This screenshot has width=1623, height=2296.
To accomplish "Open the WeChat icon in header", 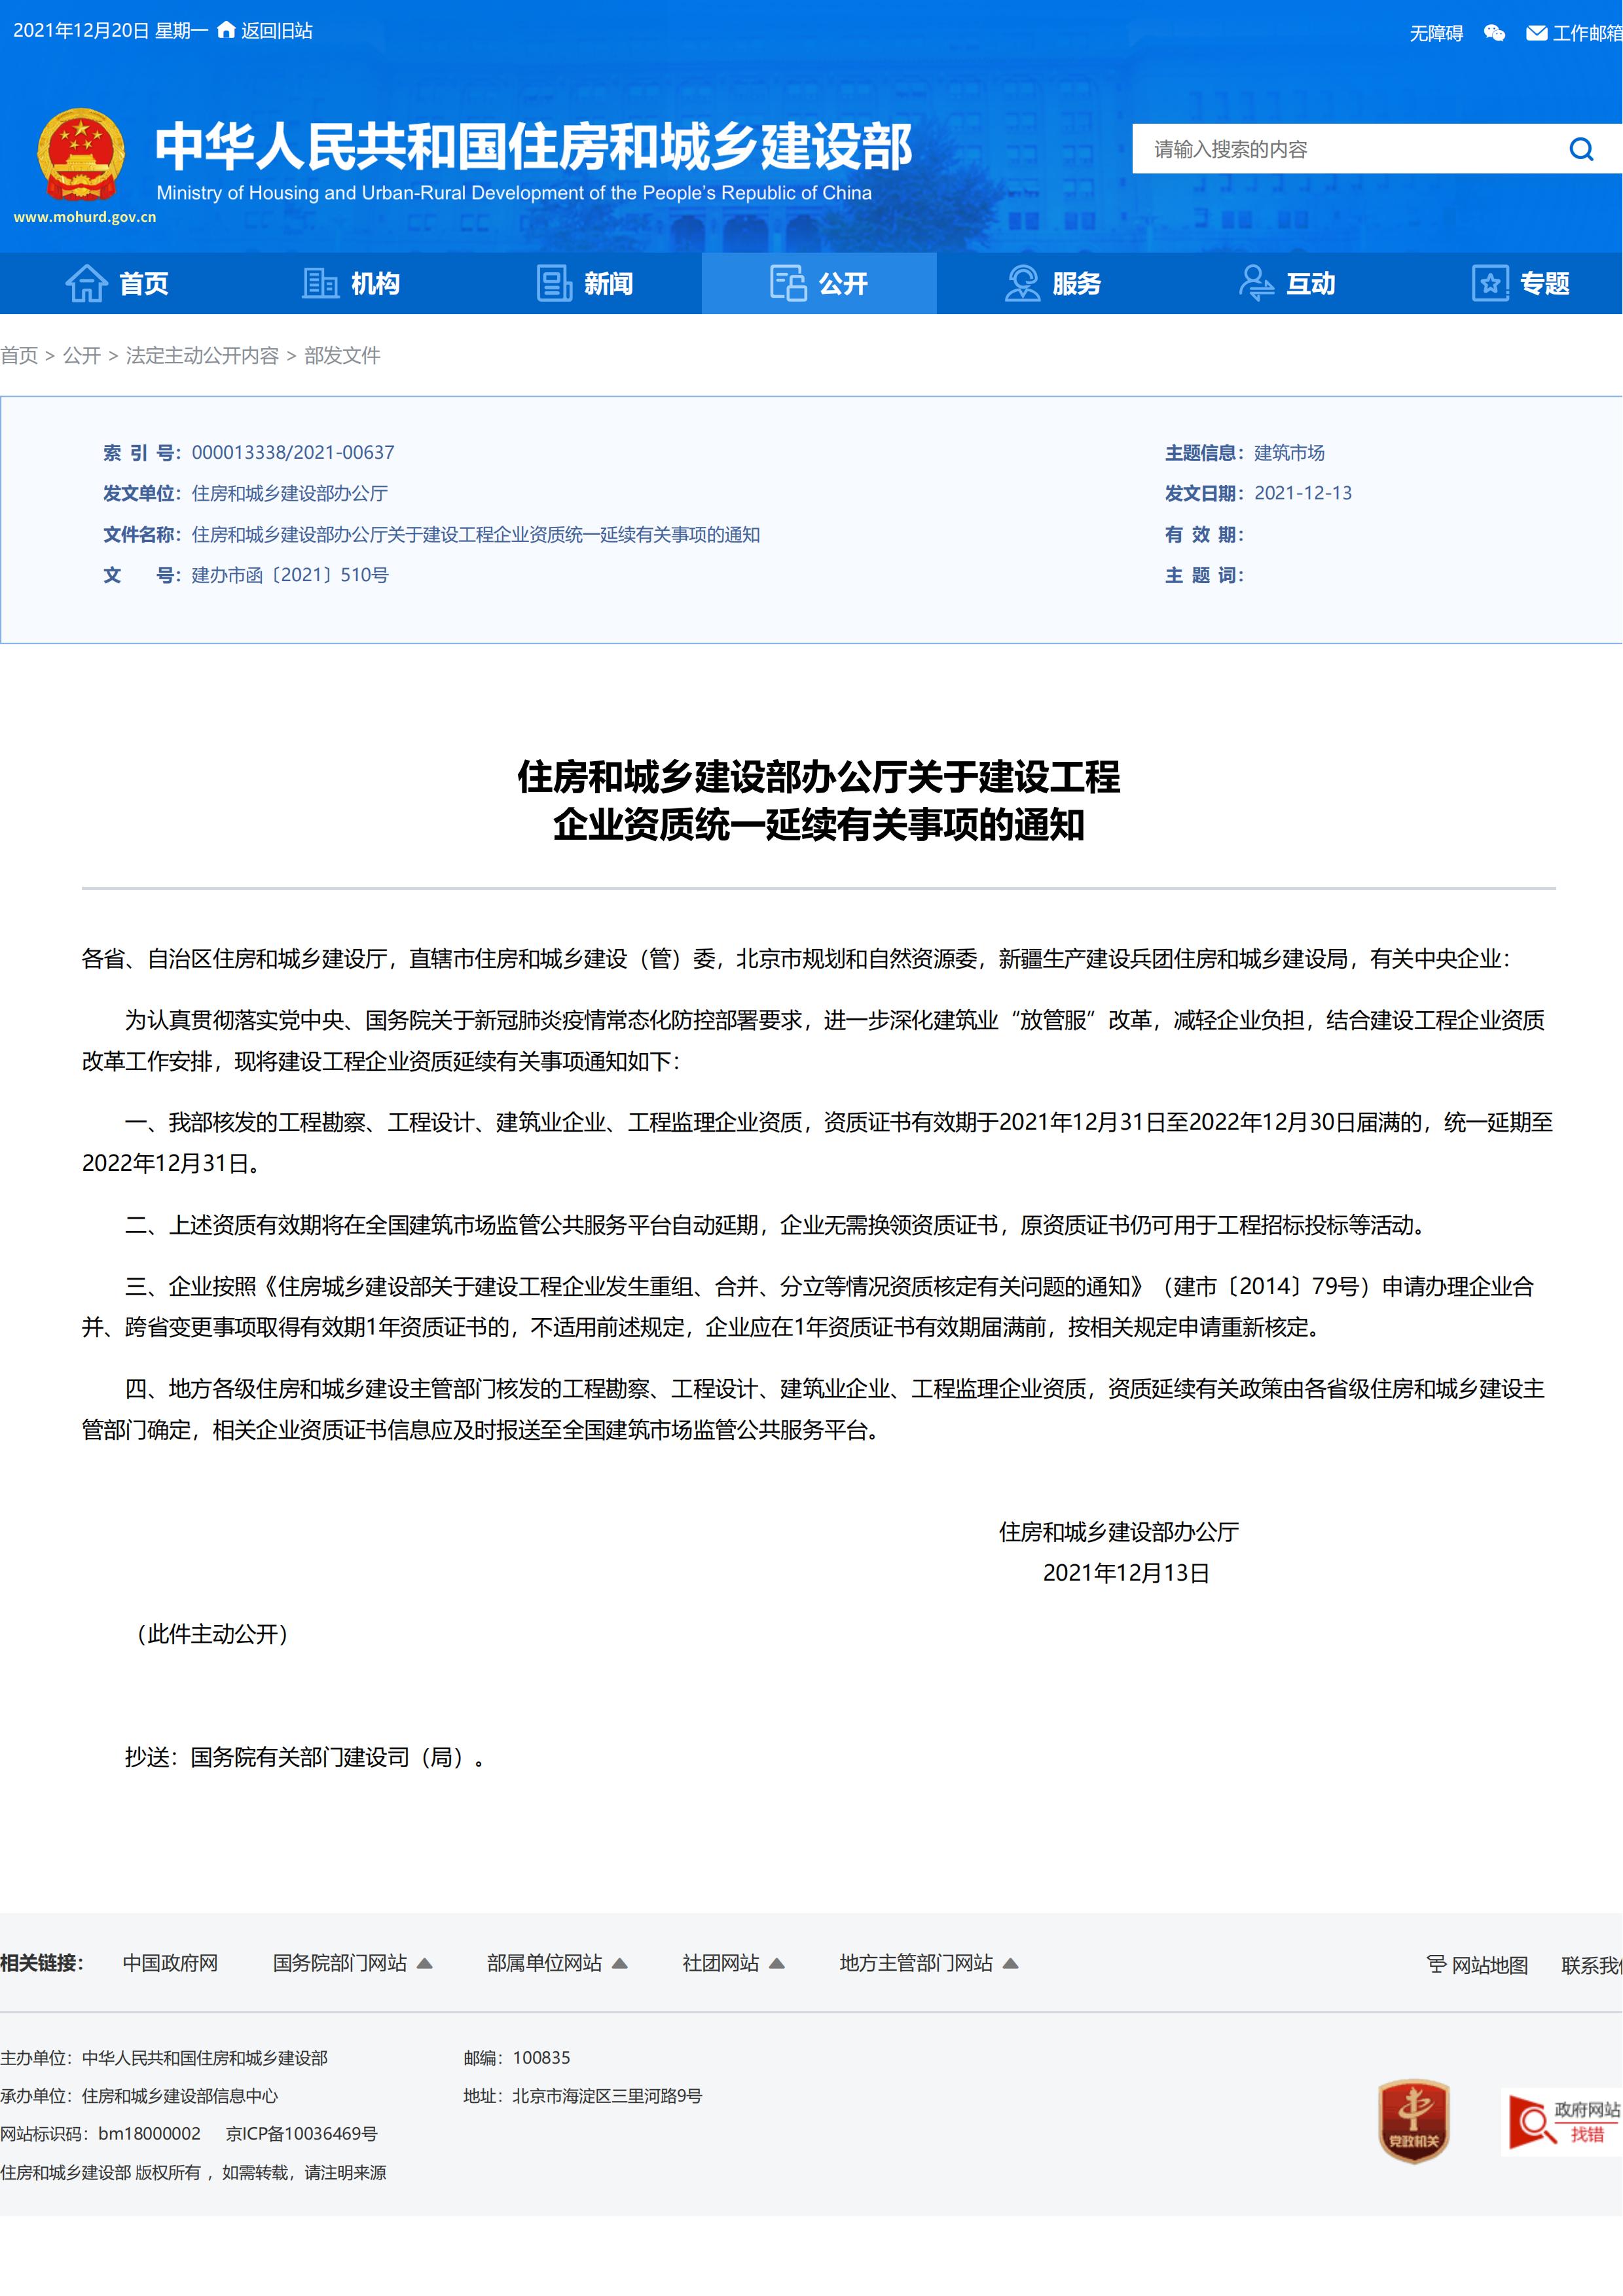I will [x=1494, y=33].
